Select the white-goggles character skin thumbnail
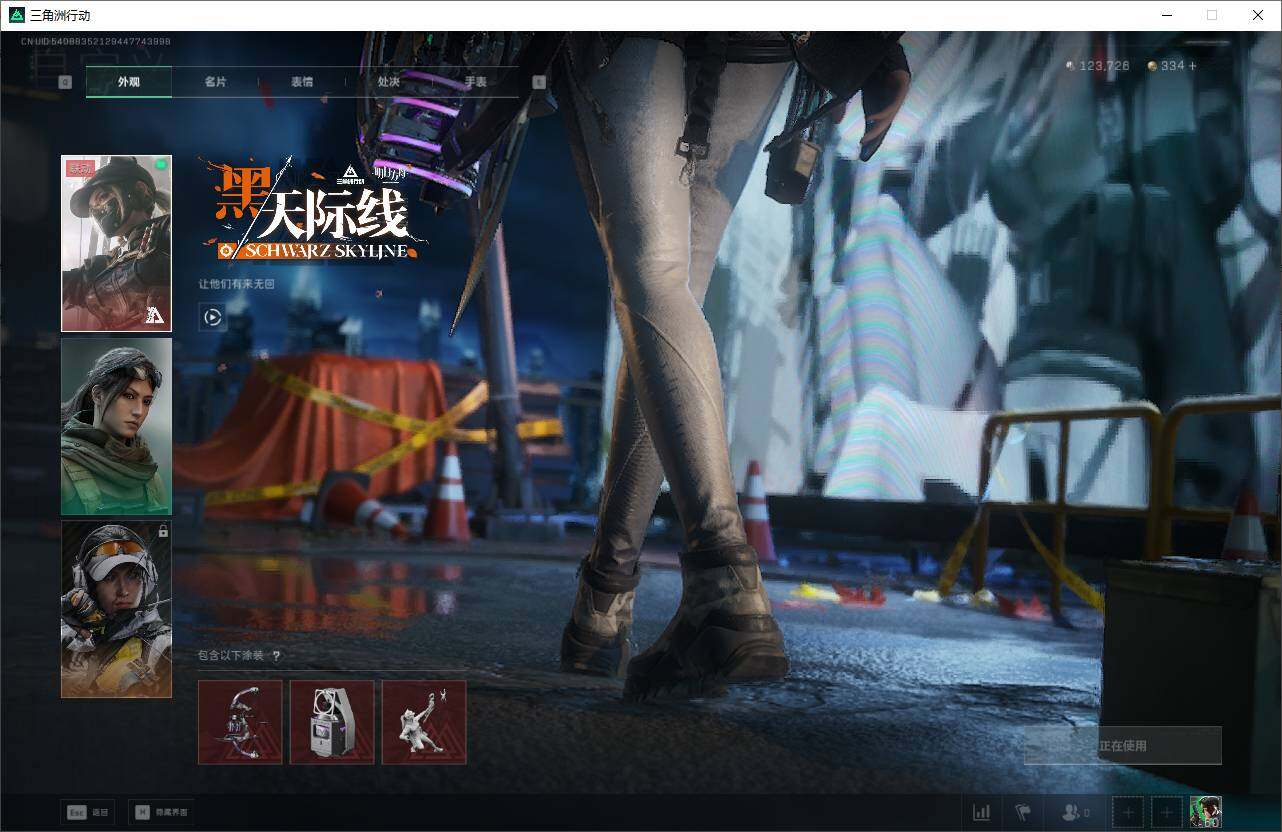Viewport: 1282px width, 832px height. (116, 609)
